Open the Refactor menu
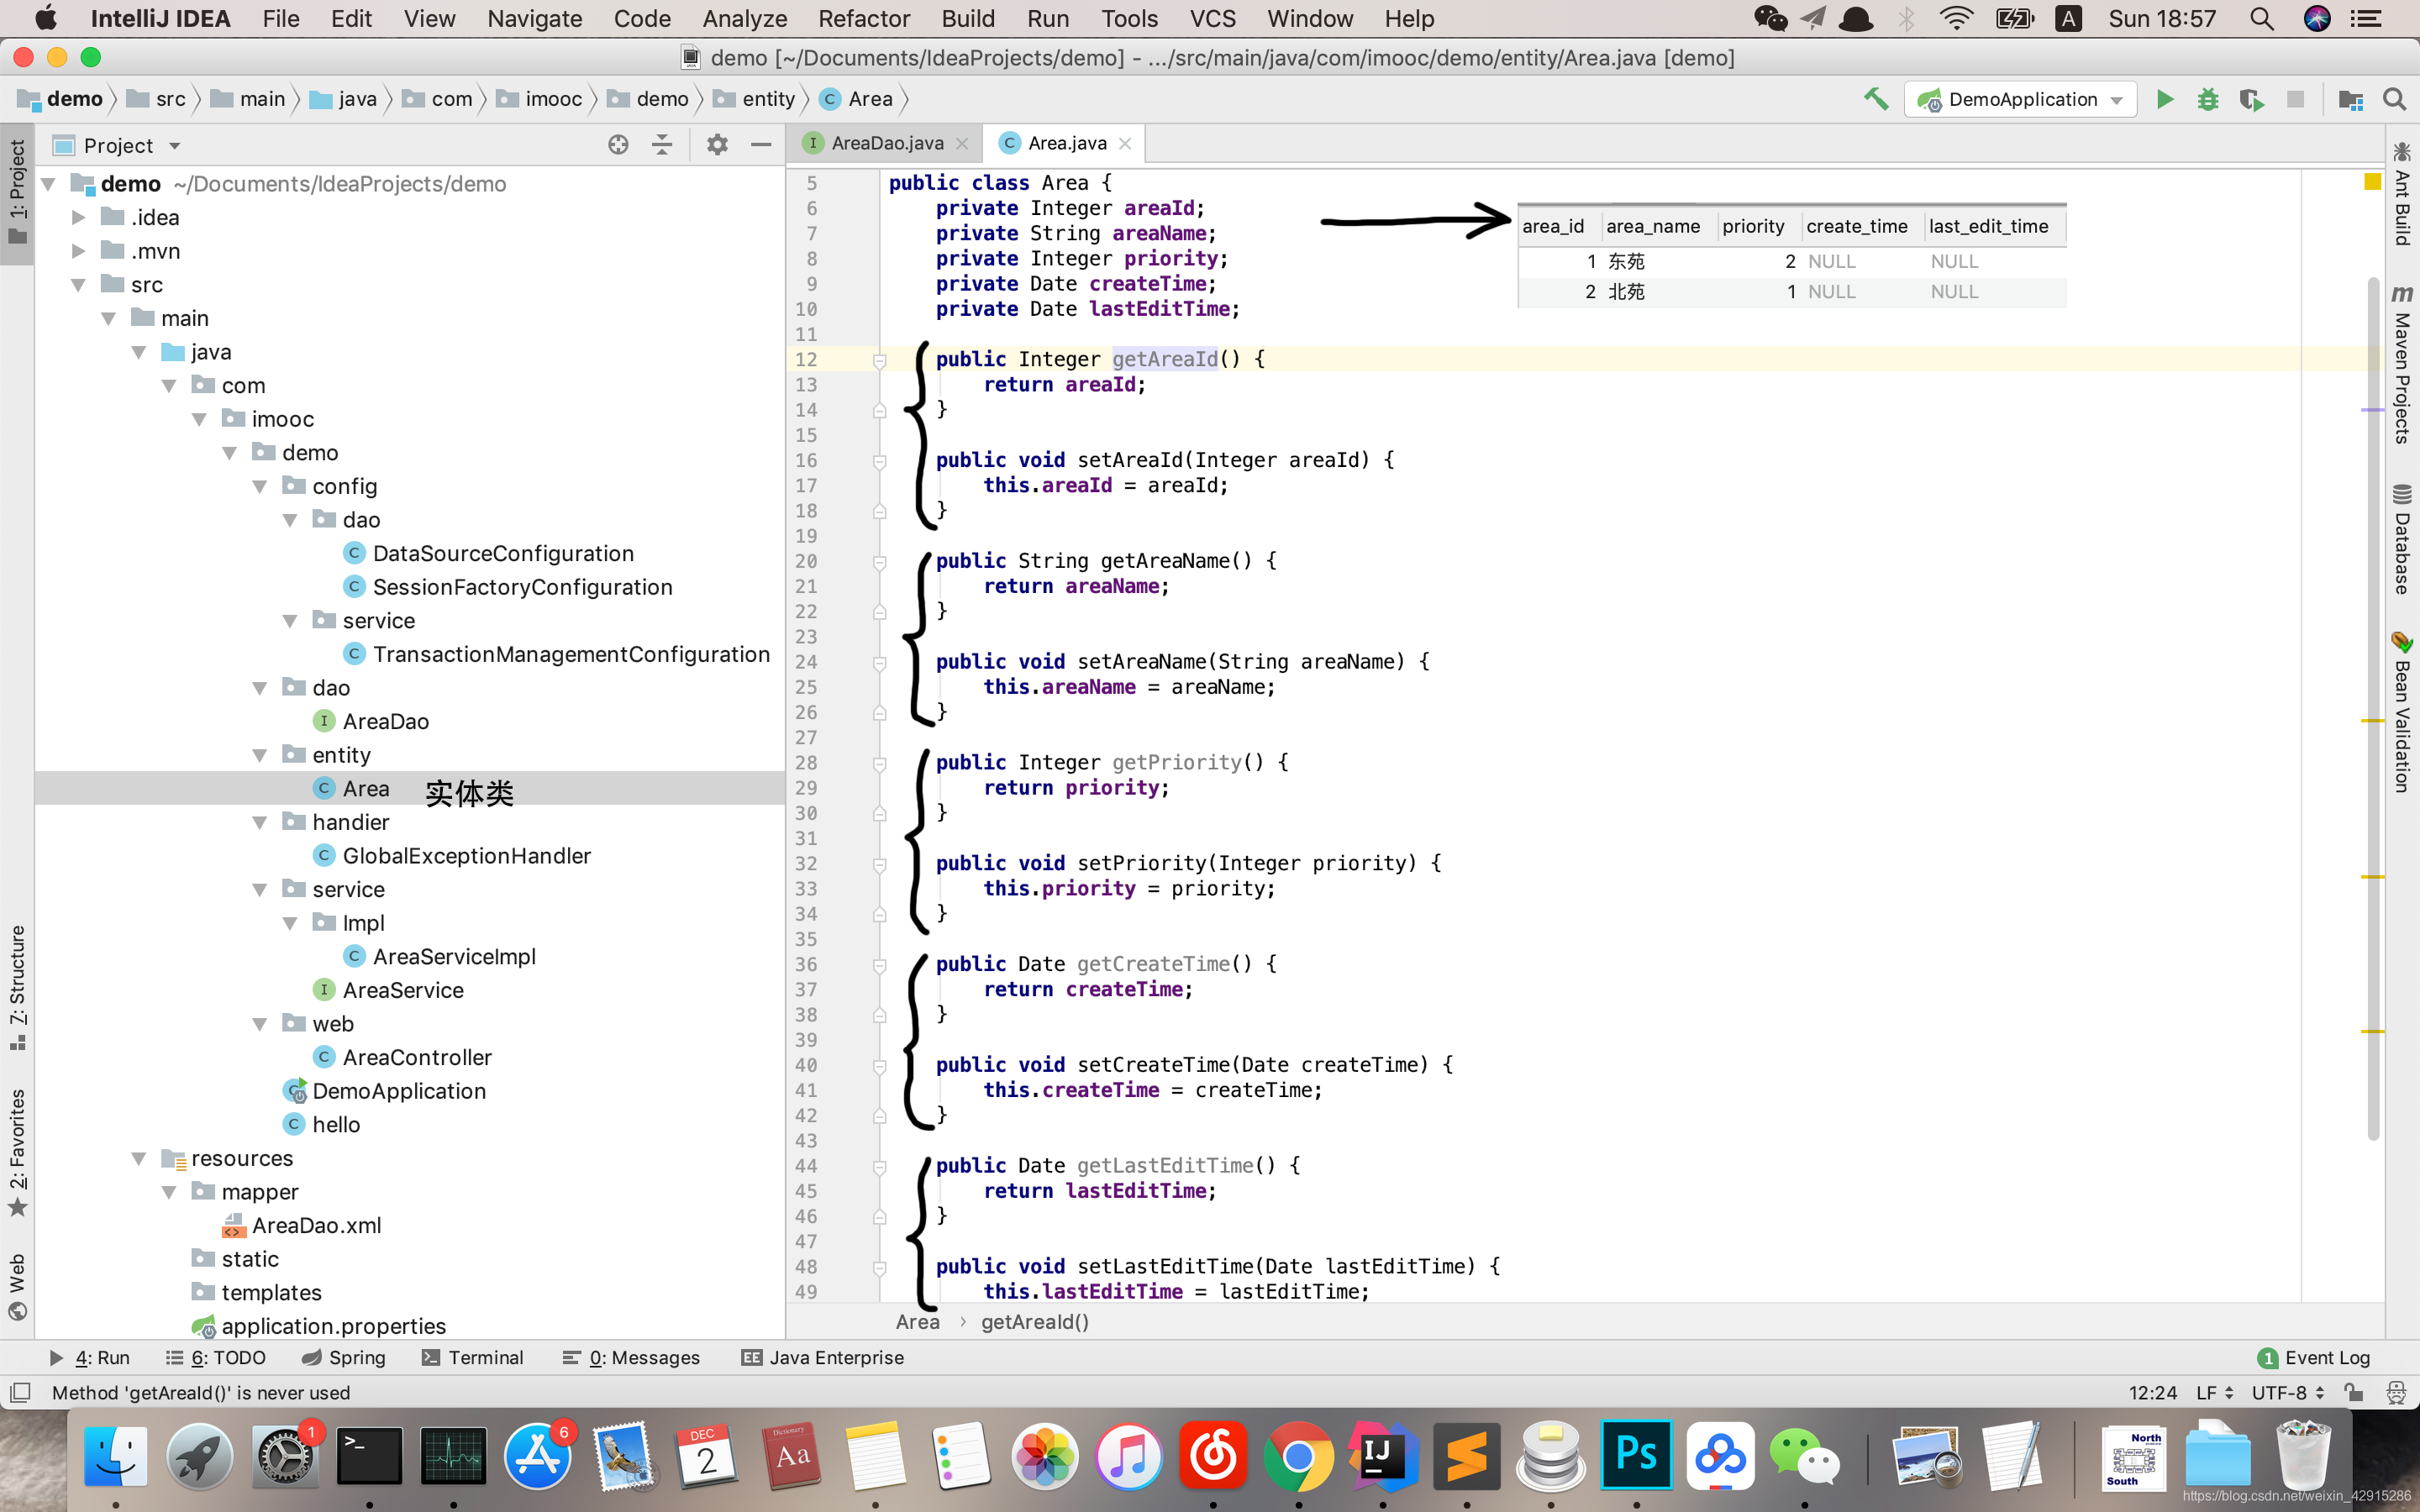Image resolution: width=2420 pixels, height=1512 pixels. [x=863, y=18]
